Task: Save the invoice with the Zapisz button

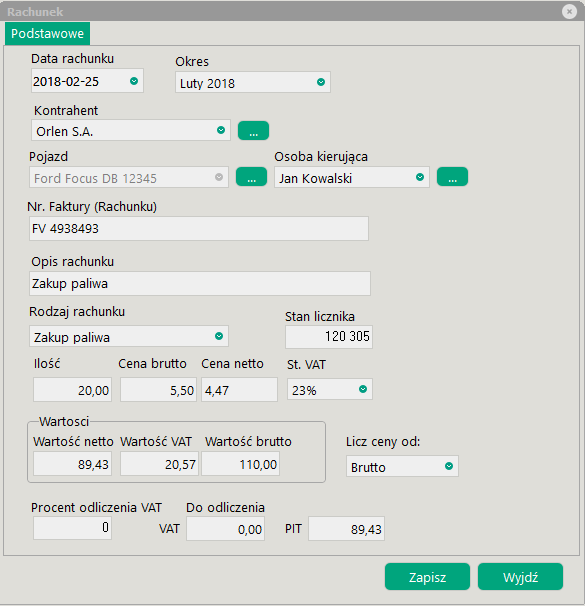Action: pyautogui.click(x=427, y=577)
